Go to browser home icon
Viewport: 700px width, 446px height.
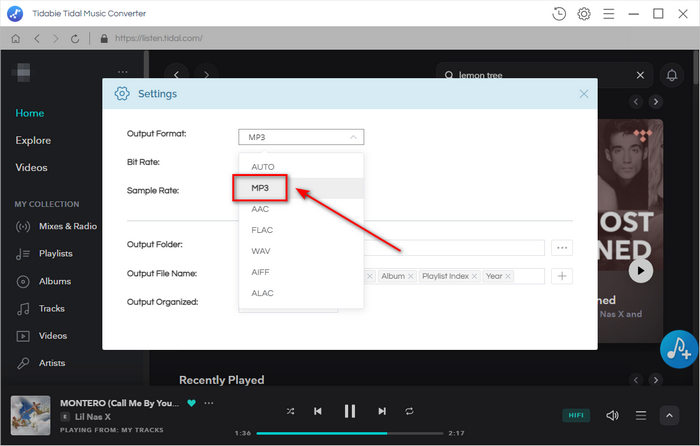[x=16, y=38]
